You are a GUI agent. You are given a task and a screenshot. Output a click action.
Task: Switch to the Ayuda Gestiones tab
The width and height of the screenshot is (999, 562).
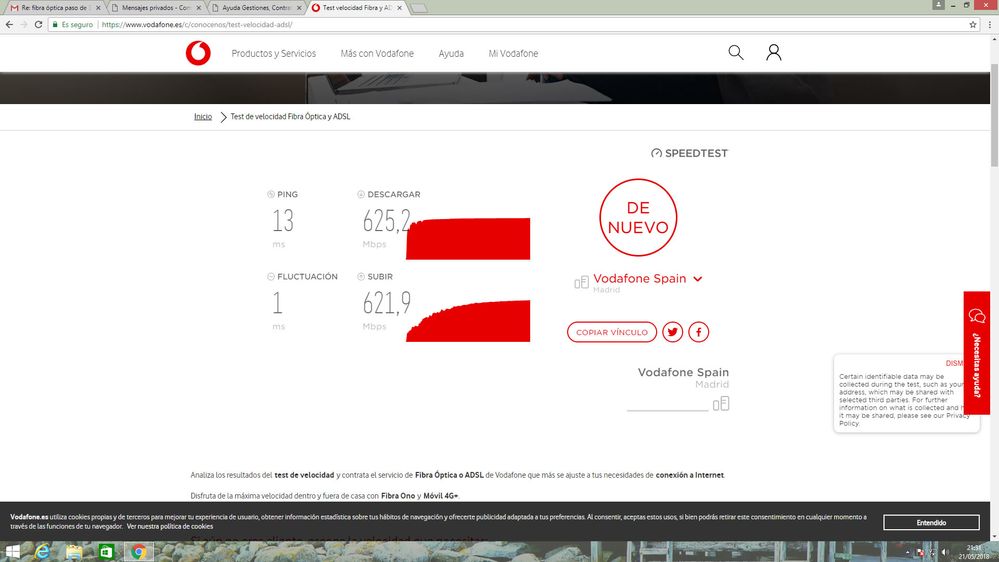(x=257, y=8)
